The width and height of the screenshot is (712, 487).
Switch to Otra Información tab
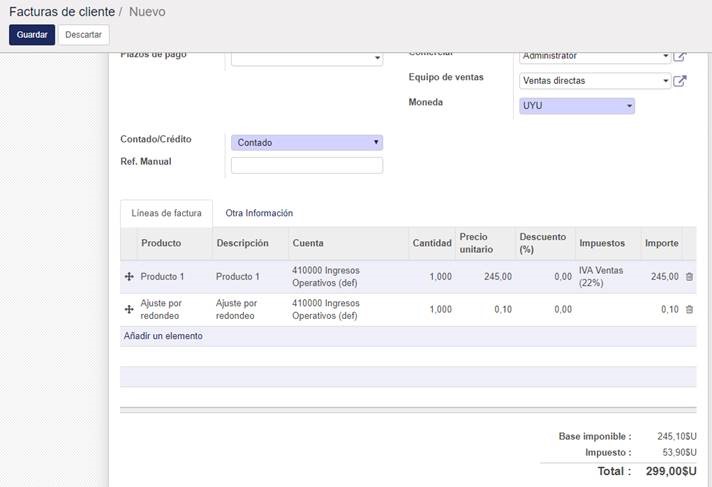pos(259,213)
